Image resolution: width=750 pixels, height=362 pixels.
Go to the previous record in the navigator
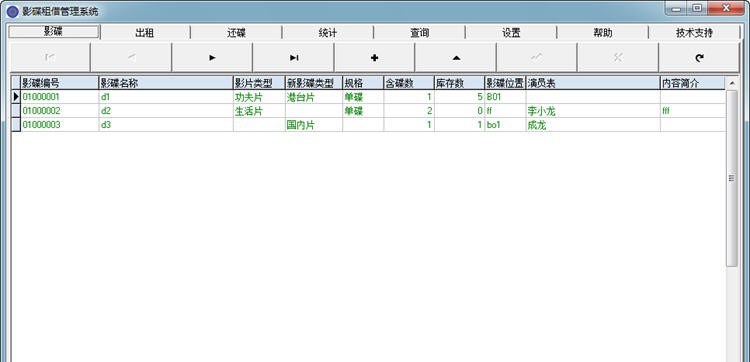pos(131,57)
